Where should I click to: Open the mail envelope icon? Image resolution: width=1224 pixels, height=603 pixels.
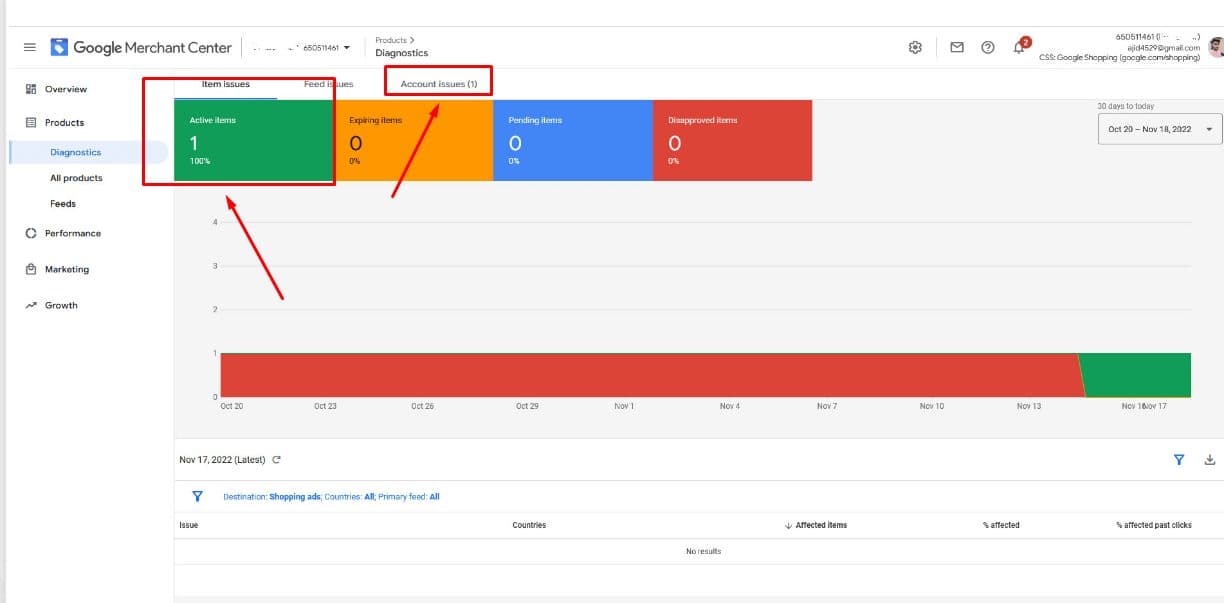coord(957,47)
